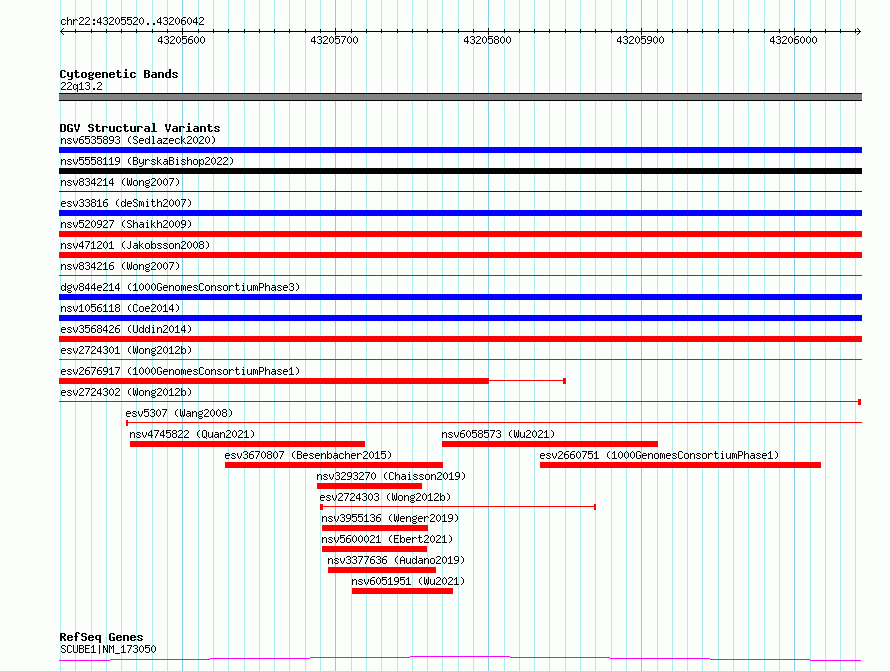The image size is (890, 671).
Task: Select the esv2660751 variant red bar
Action: 680,465
